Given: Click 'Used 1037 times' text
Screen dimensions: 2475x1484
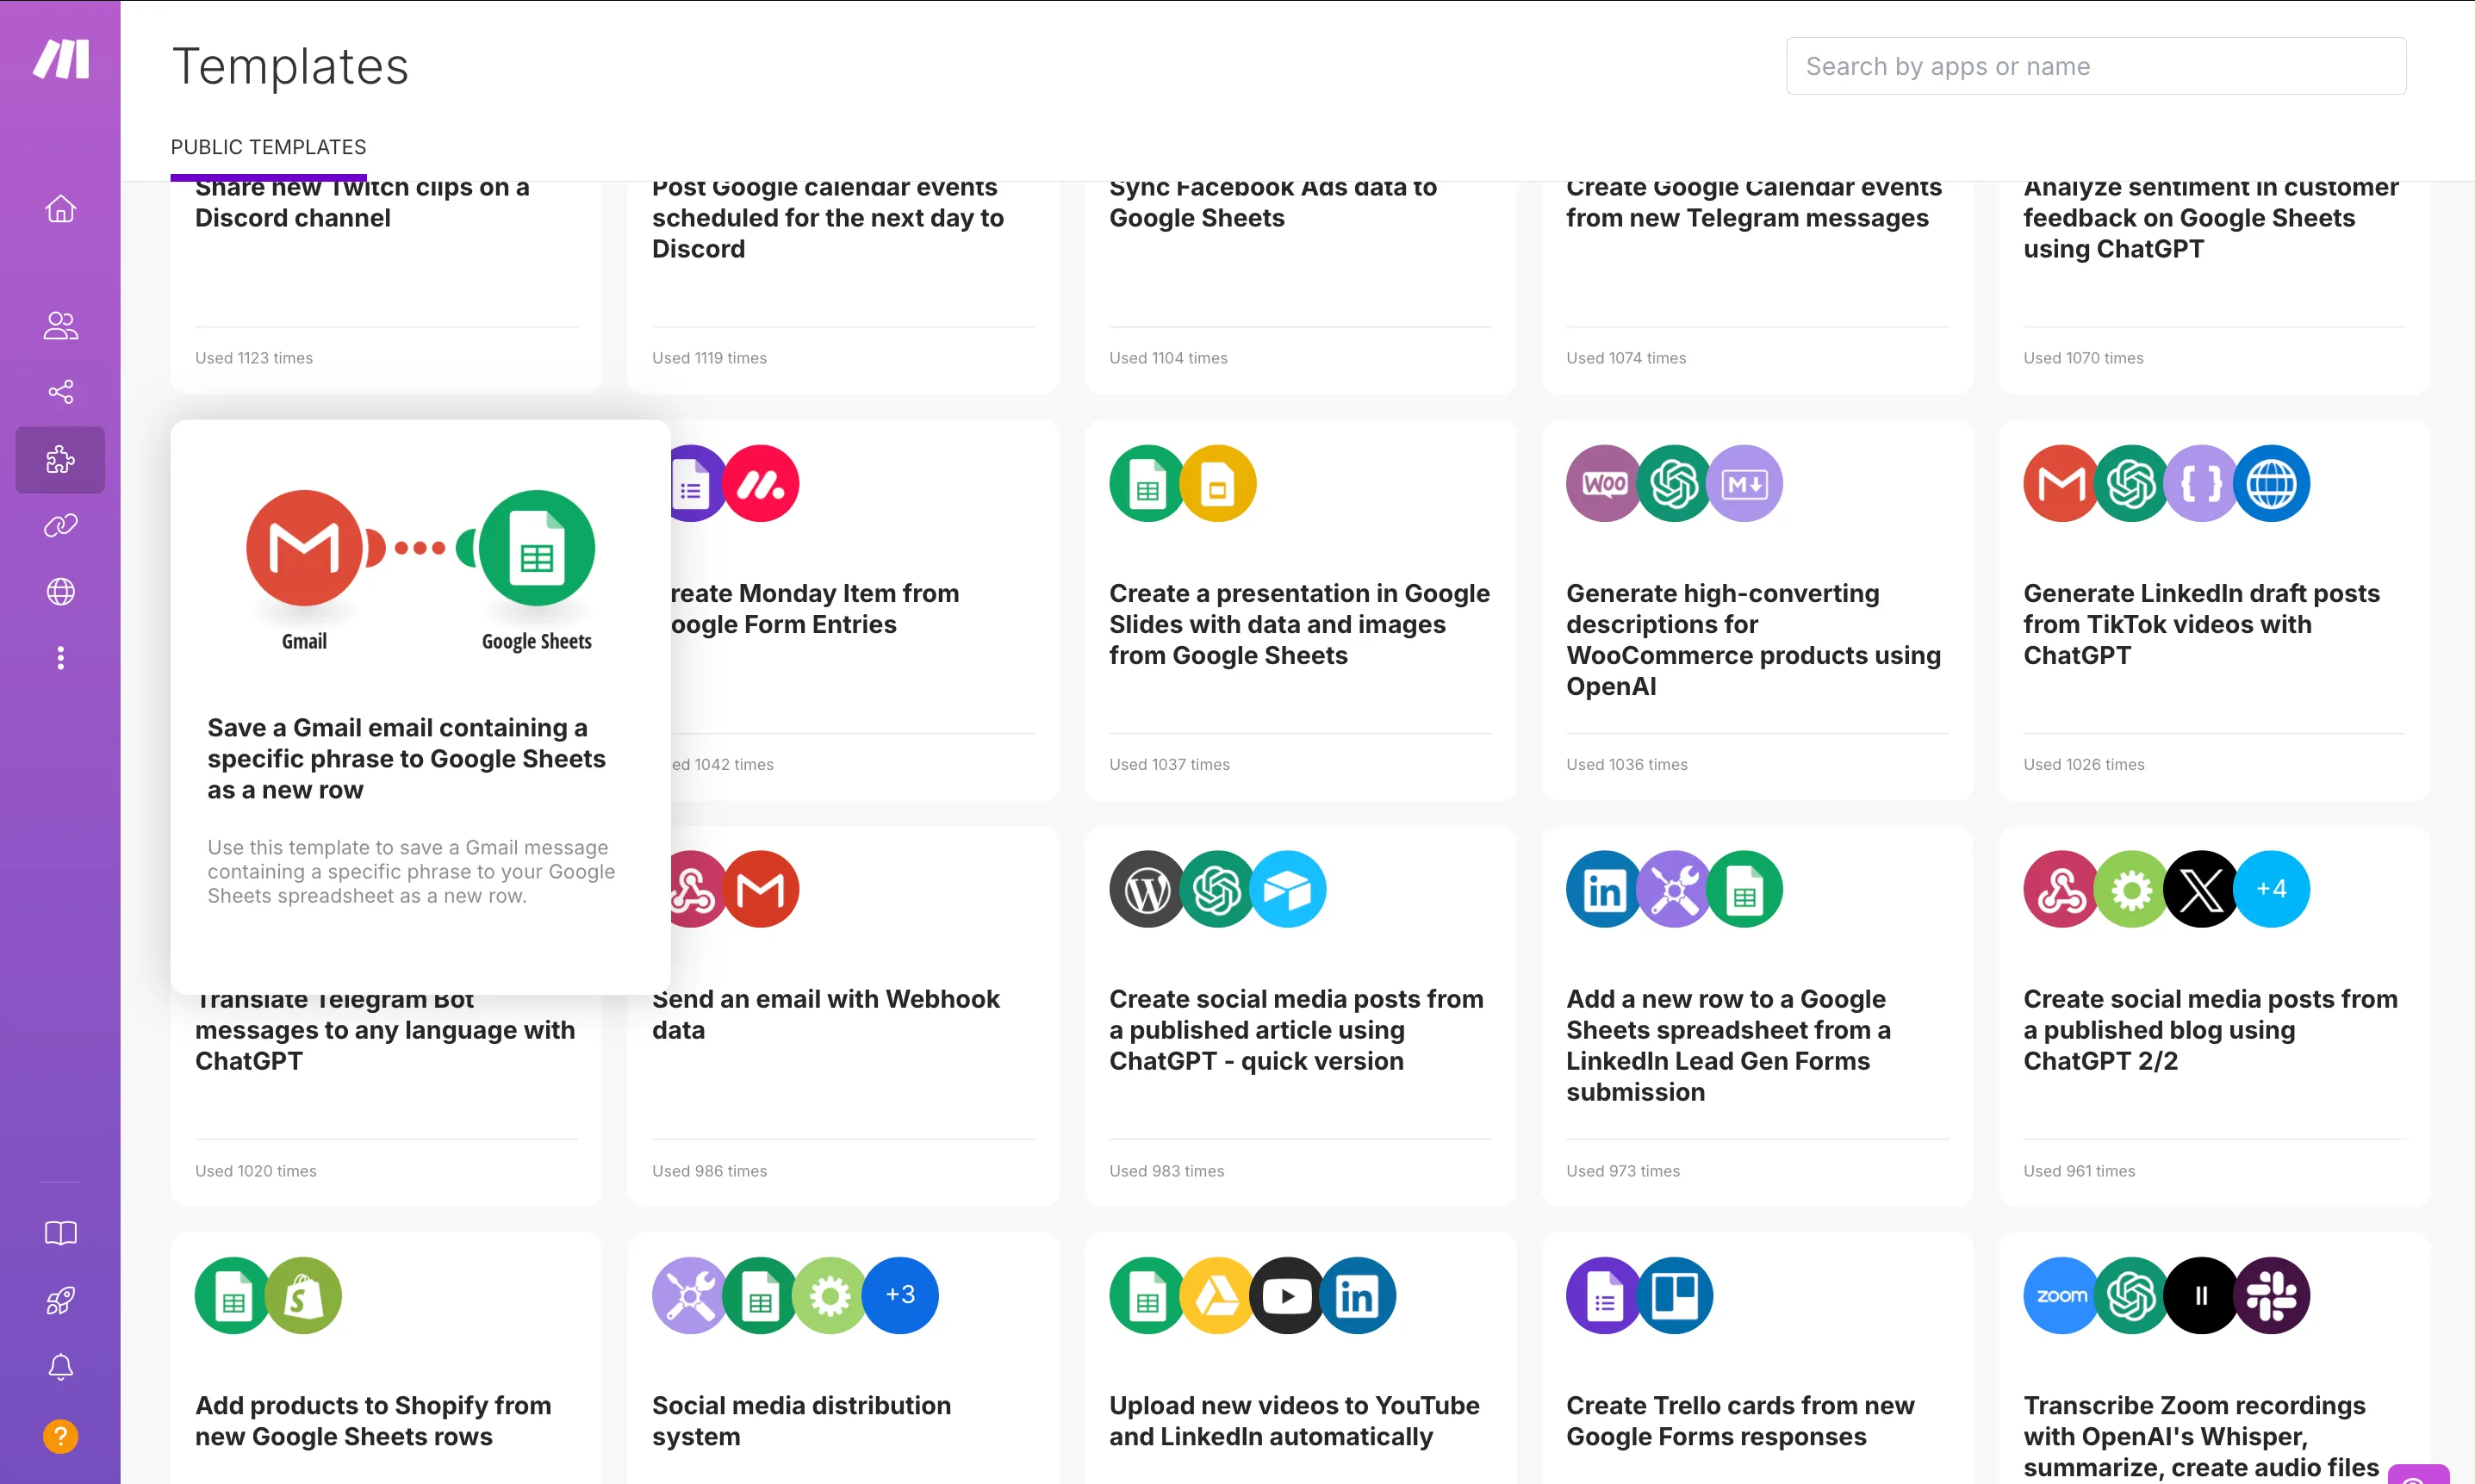Looking at the screenshot, I should point(1169,764).
